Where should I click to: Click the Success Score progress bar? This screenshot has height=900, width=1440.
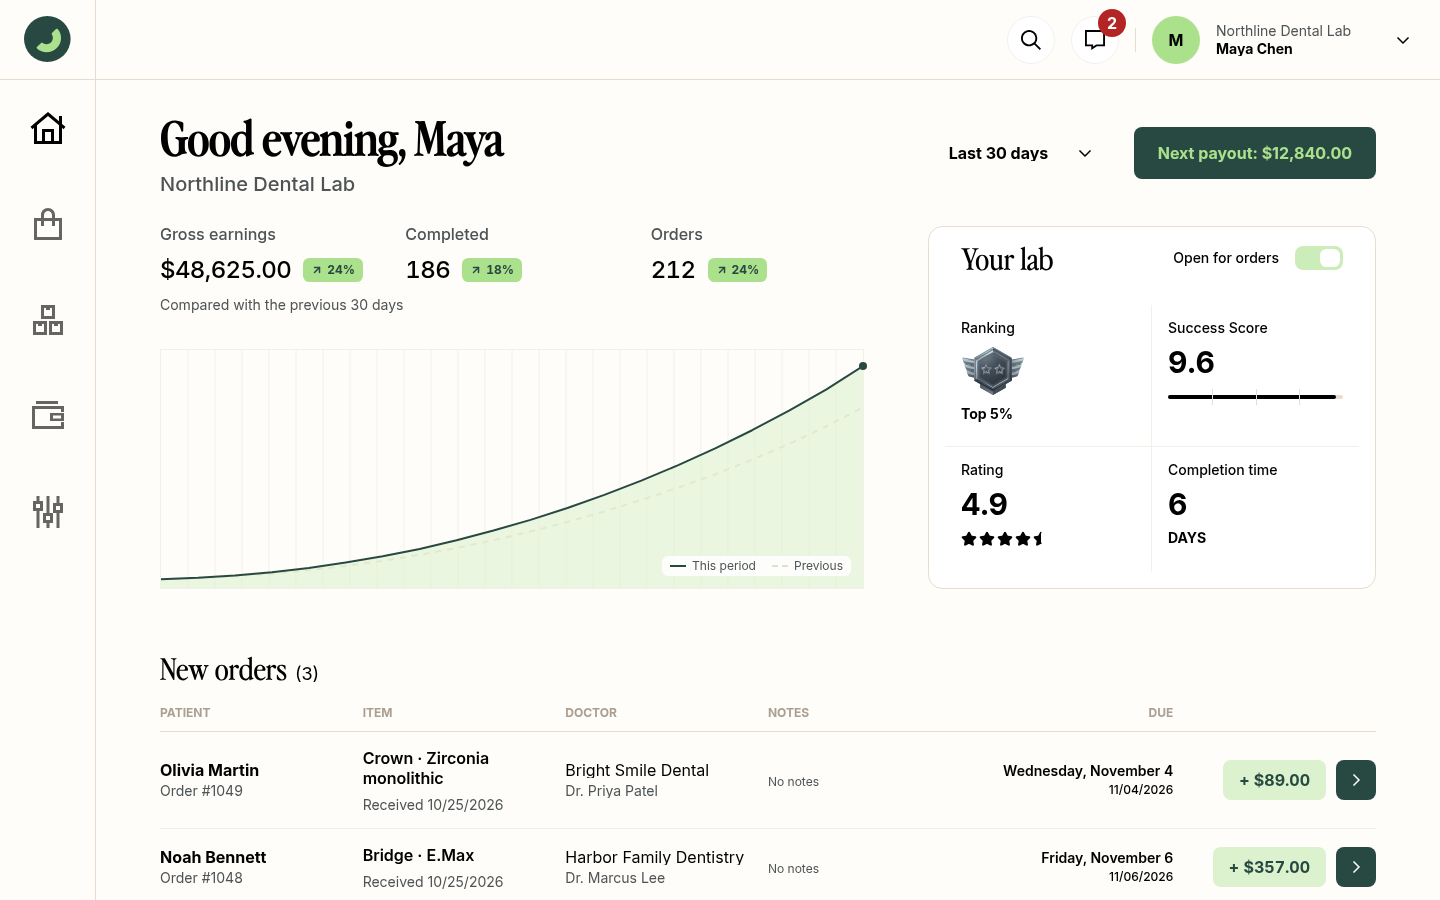(1255, 397)
